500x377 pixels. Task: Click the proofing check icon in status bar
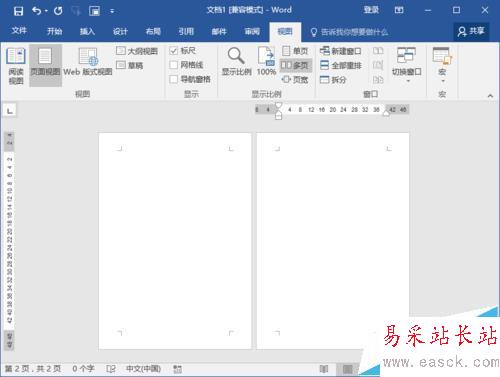click(111, 369)
